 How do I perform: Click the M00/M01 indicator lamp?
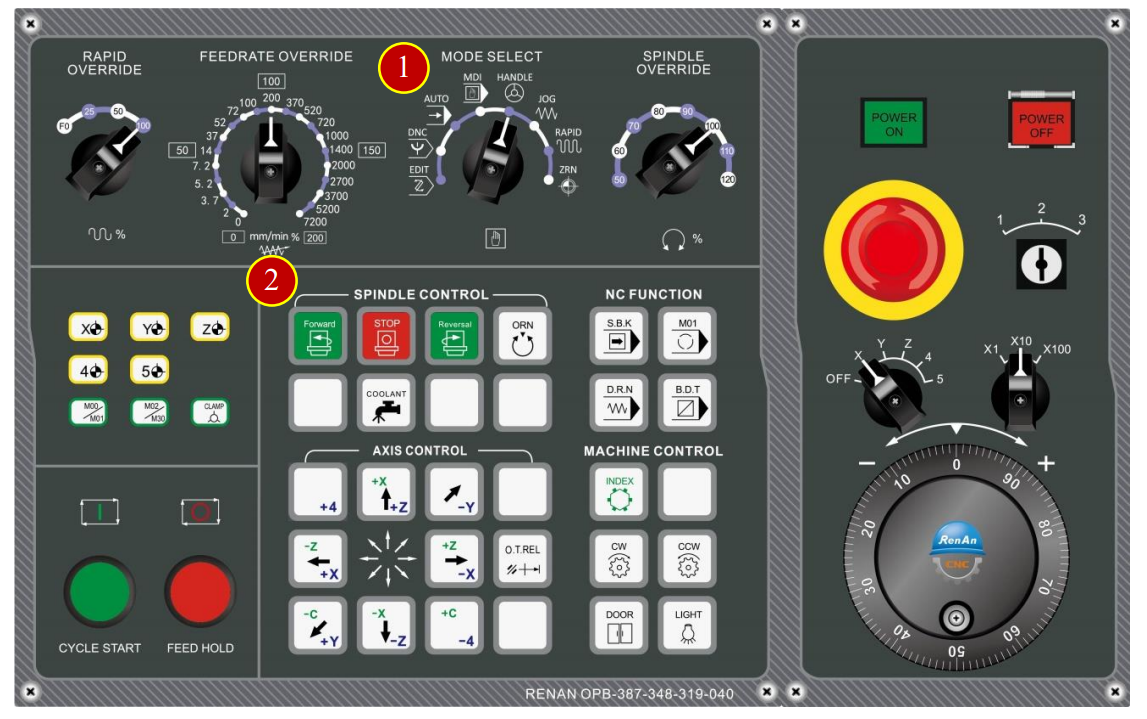pyautogui.click(x=89, y=413)
